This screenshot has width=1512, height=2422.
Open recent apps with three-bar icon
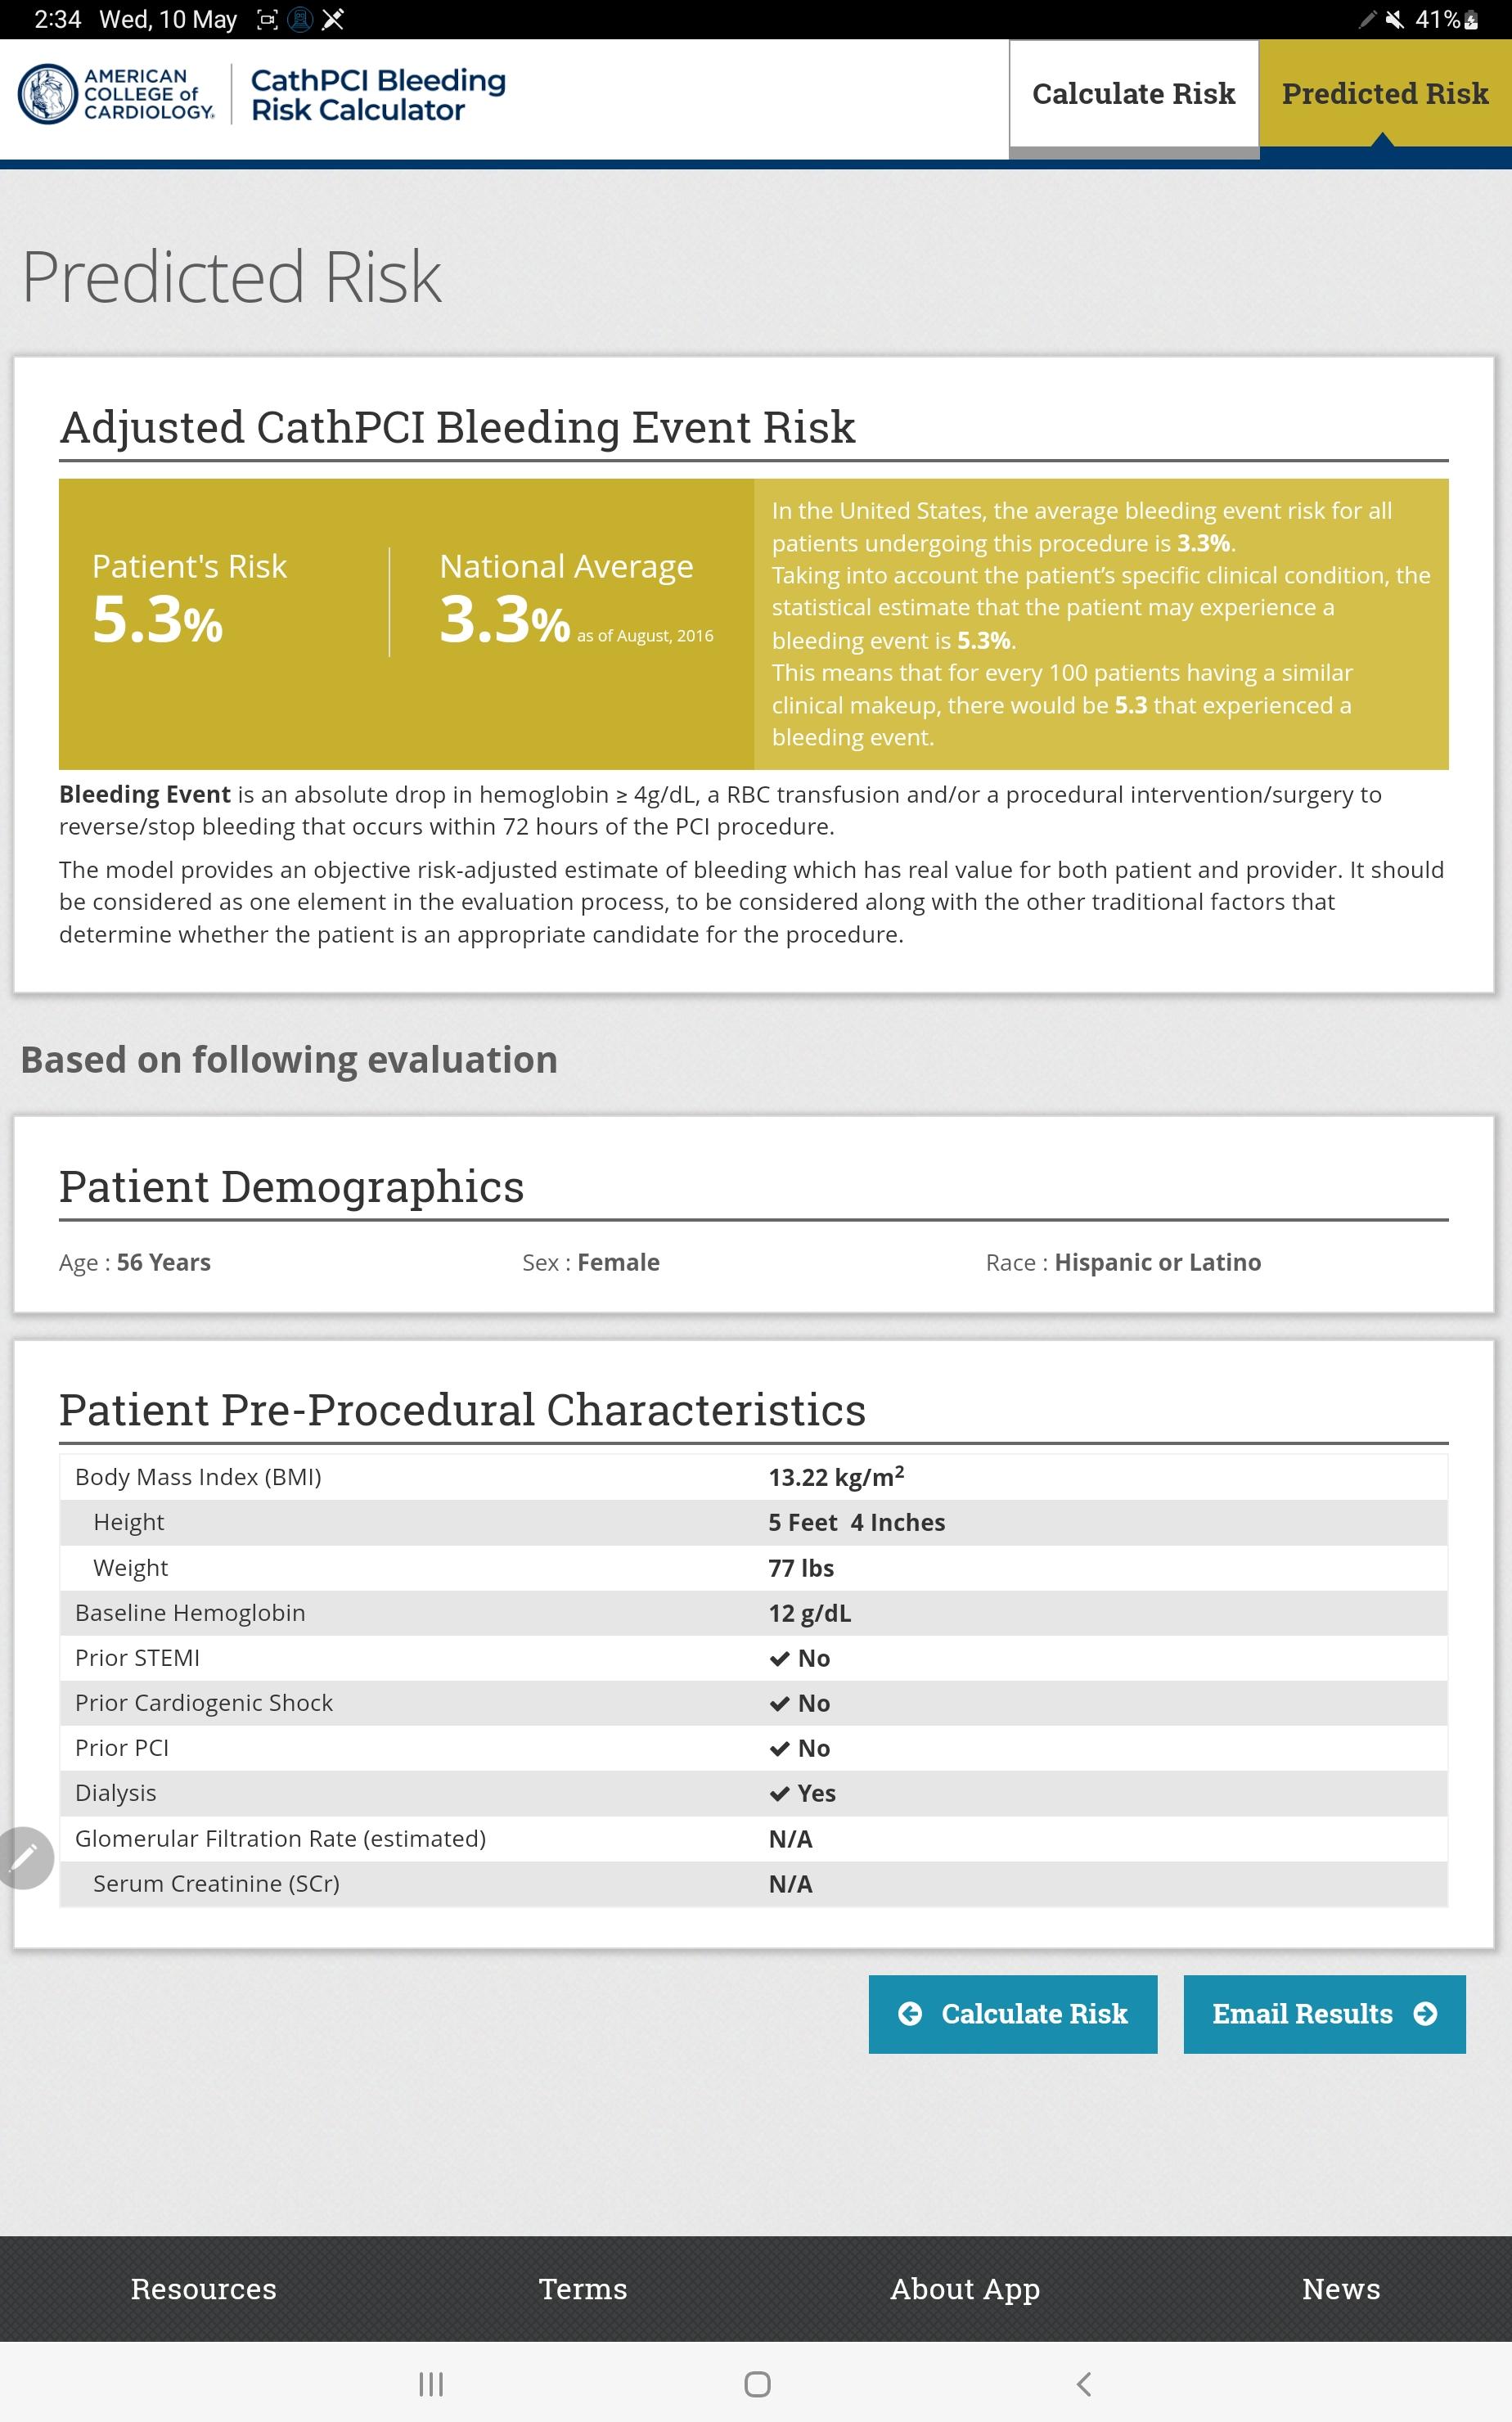(x=431, y=2384)
